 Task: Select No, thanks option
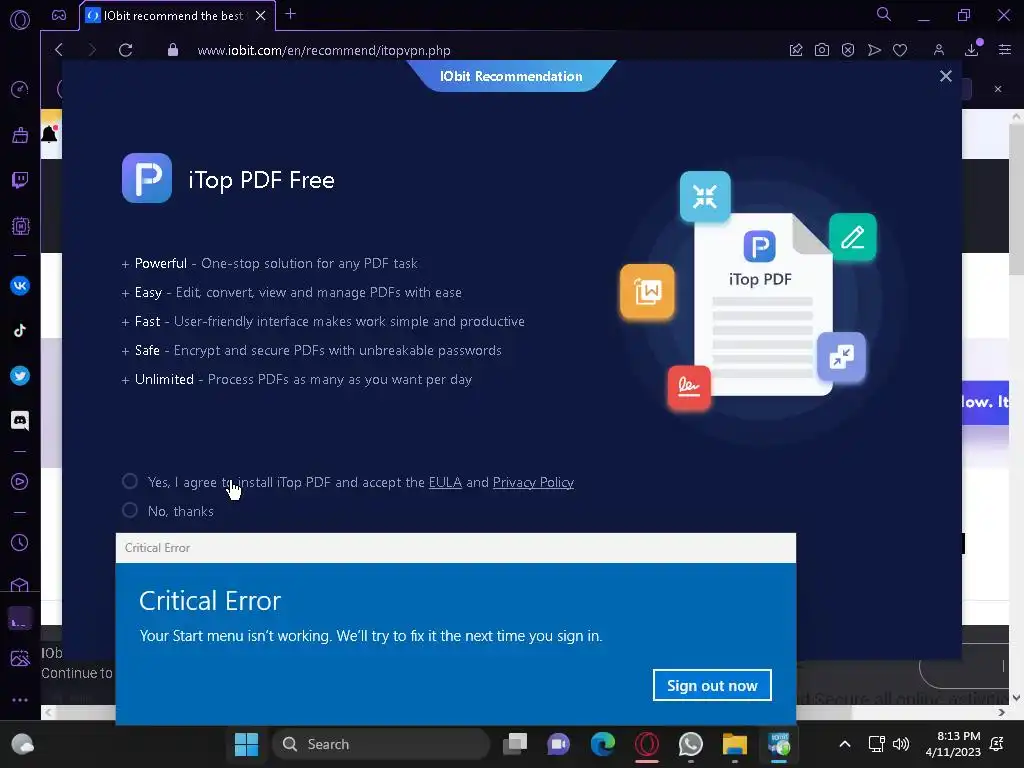(130, 510)
